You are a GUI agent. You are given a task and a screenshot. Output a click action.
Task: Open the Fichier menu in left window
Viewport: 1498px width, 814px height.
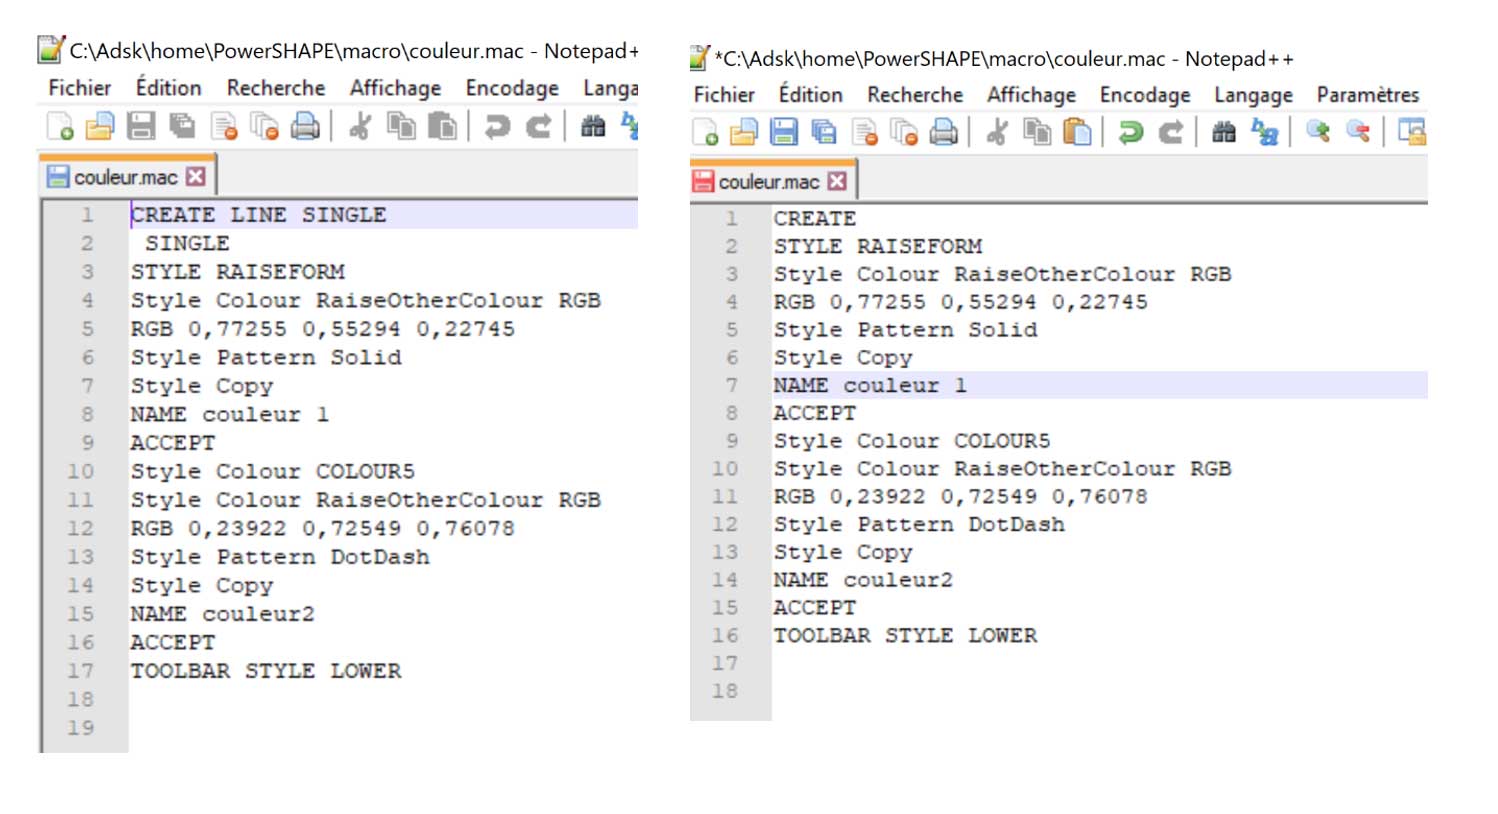(x=80, y=88)
